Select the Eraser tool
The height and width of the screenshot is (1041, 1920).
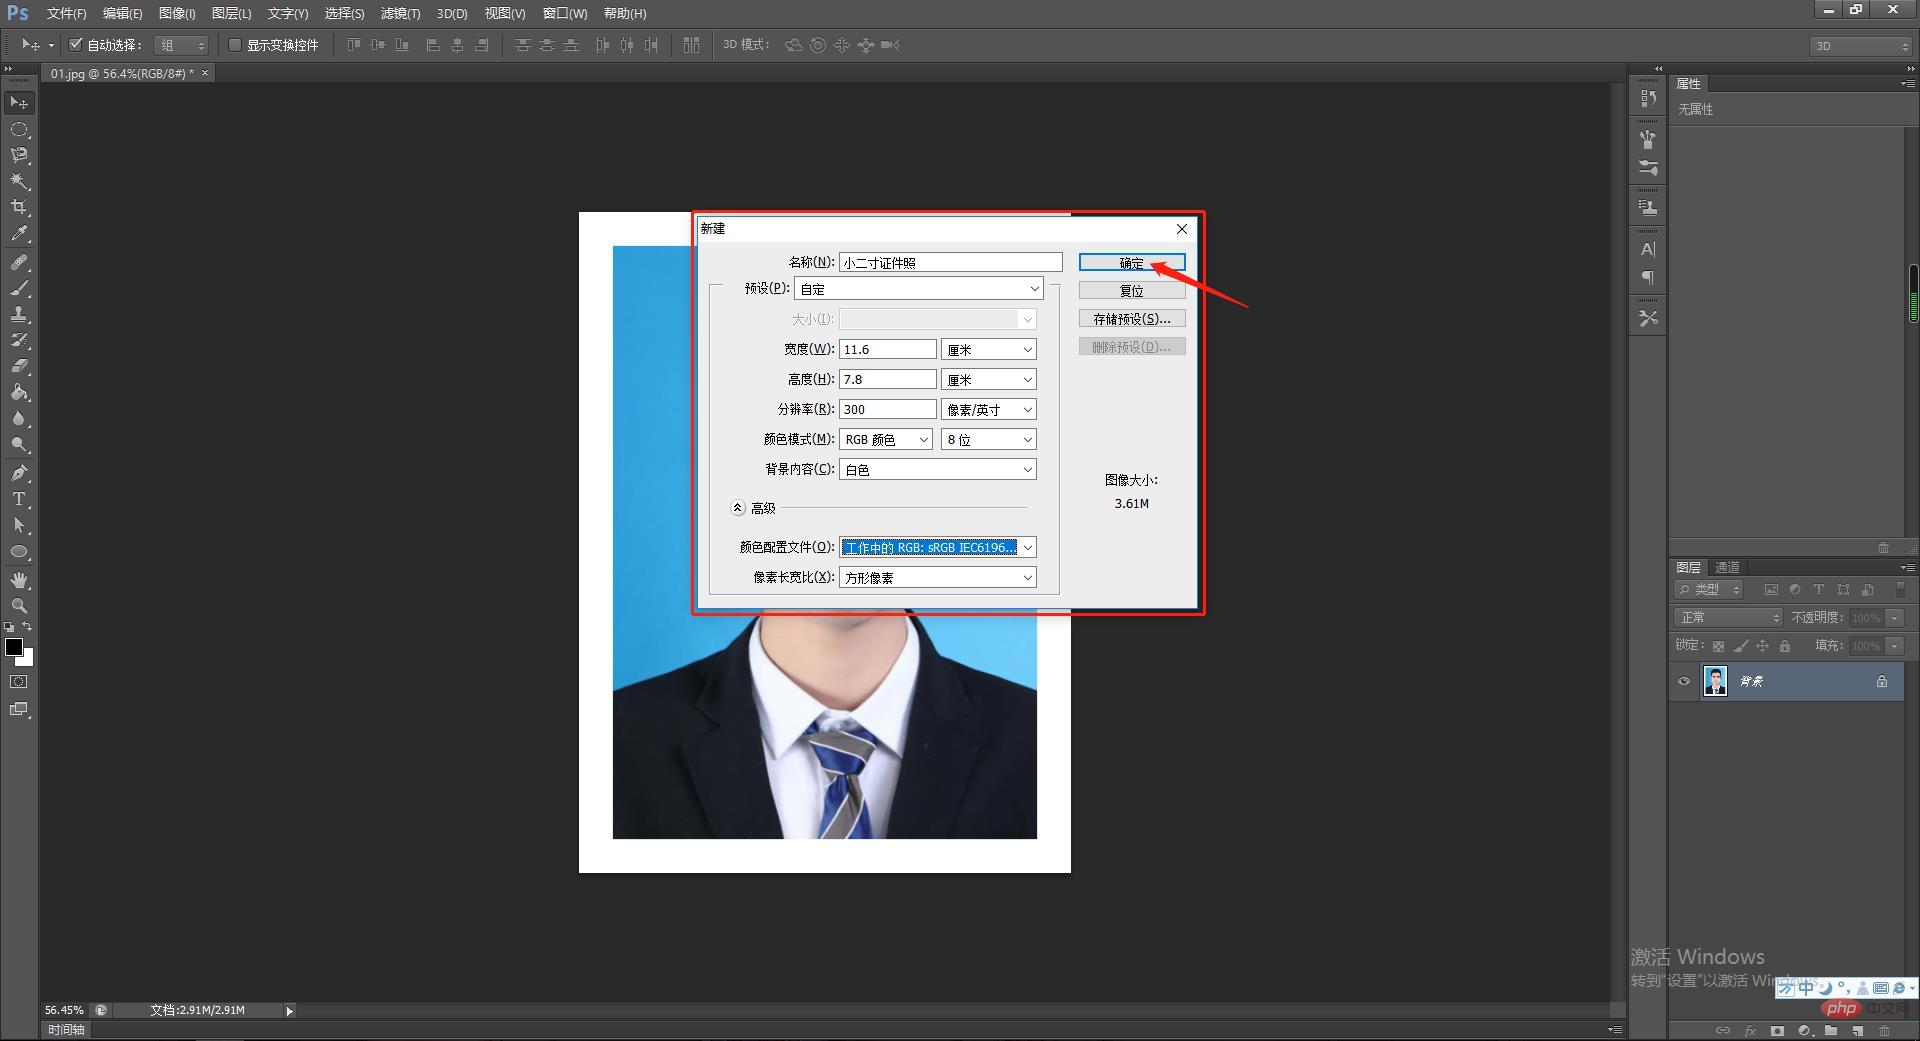tap(19, 366)
